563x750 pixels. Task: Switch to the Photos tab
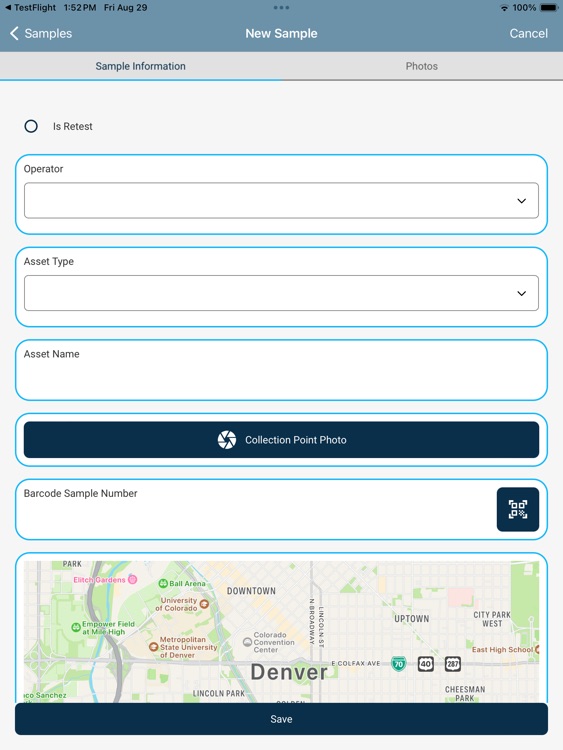point(422,66)
